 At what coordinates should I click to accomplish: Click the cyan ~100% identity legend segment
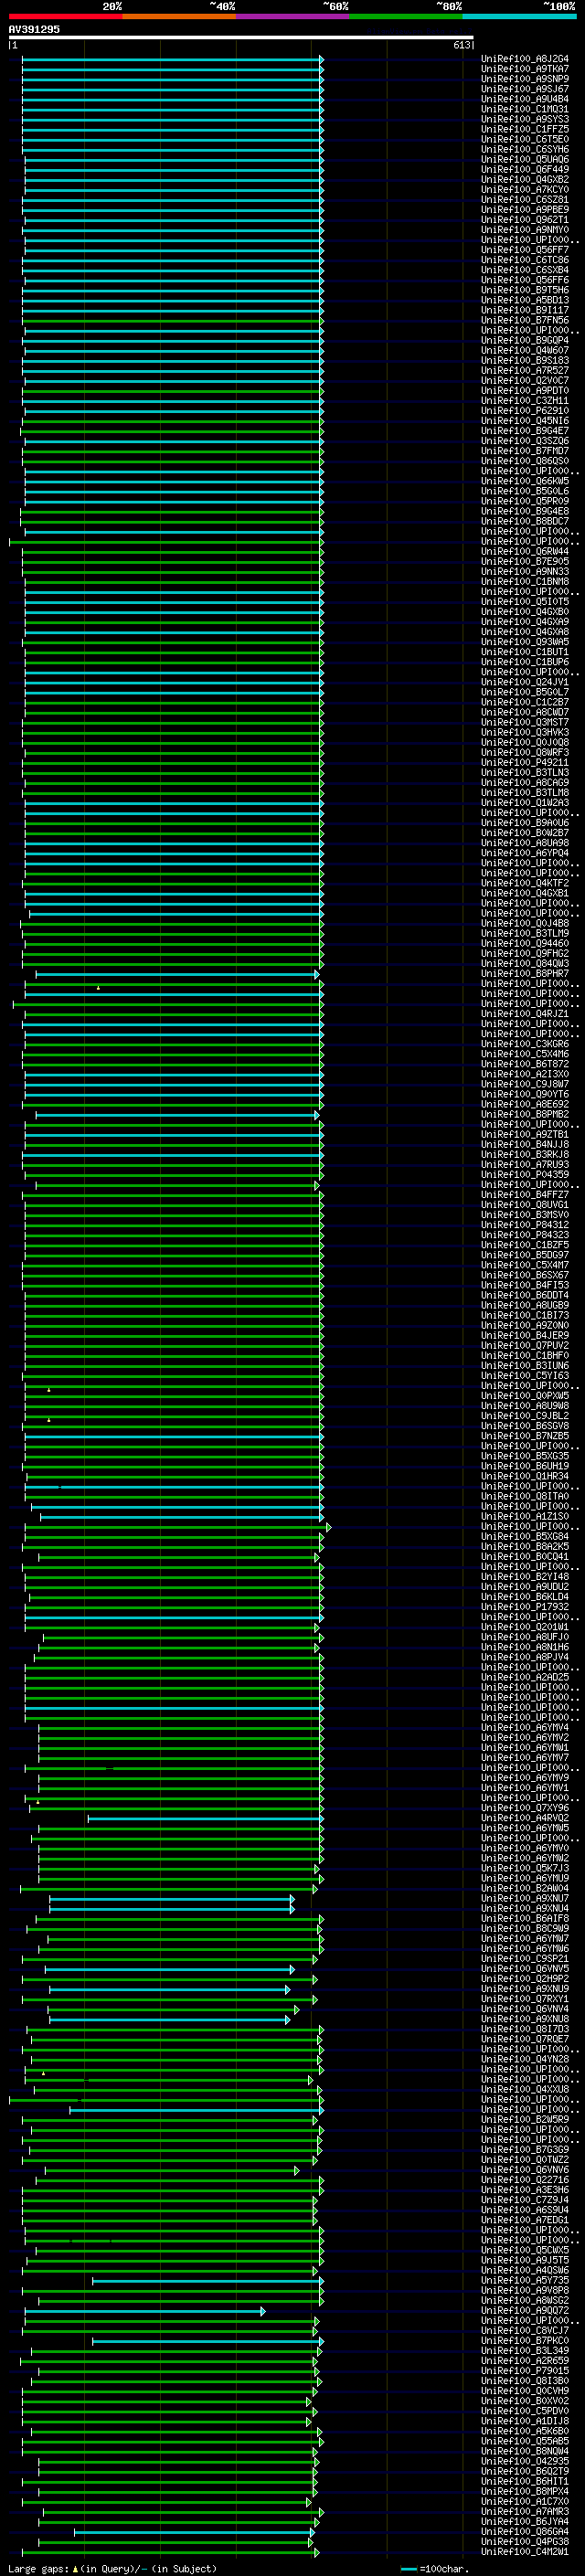[x=520, y=16]
